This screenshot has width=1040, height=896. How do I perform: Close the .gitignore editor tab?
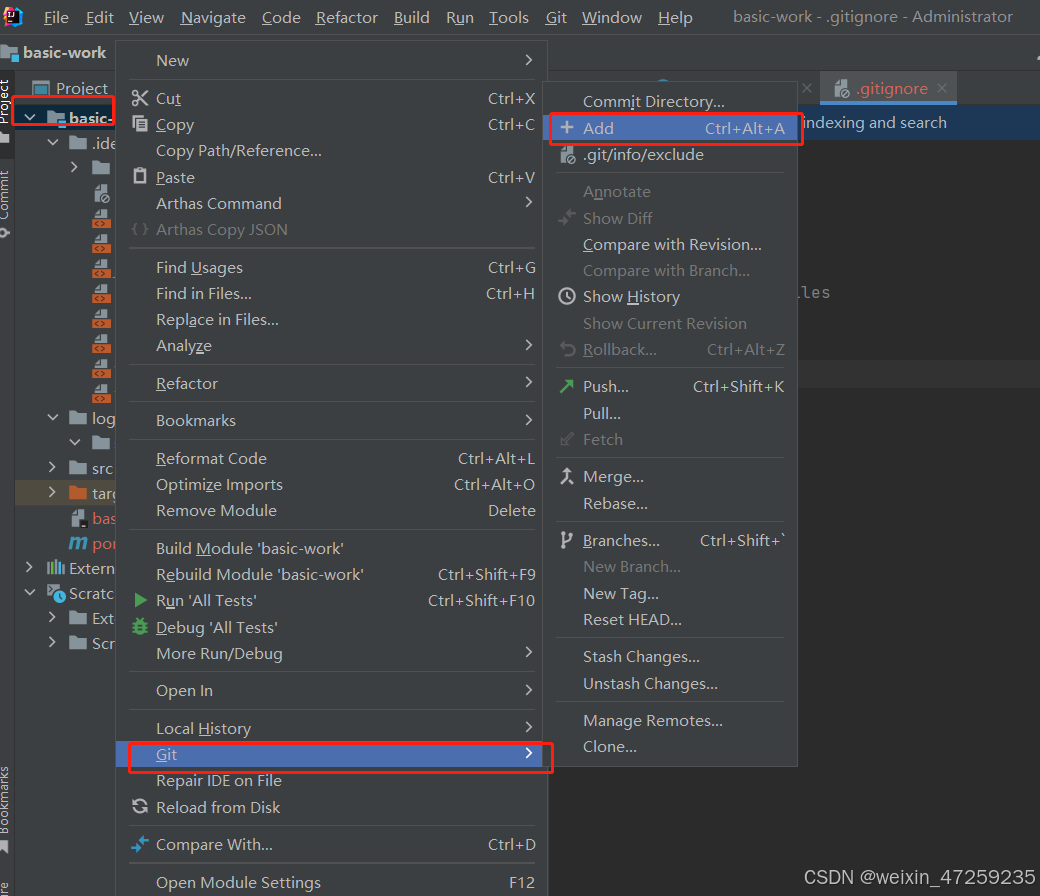coord(942,88)
